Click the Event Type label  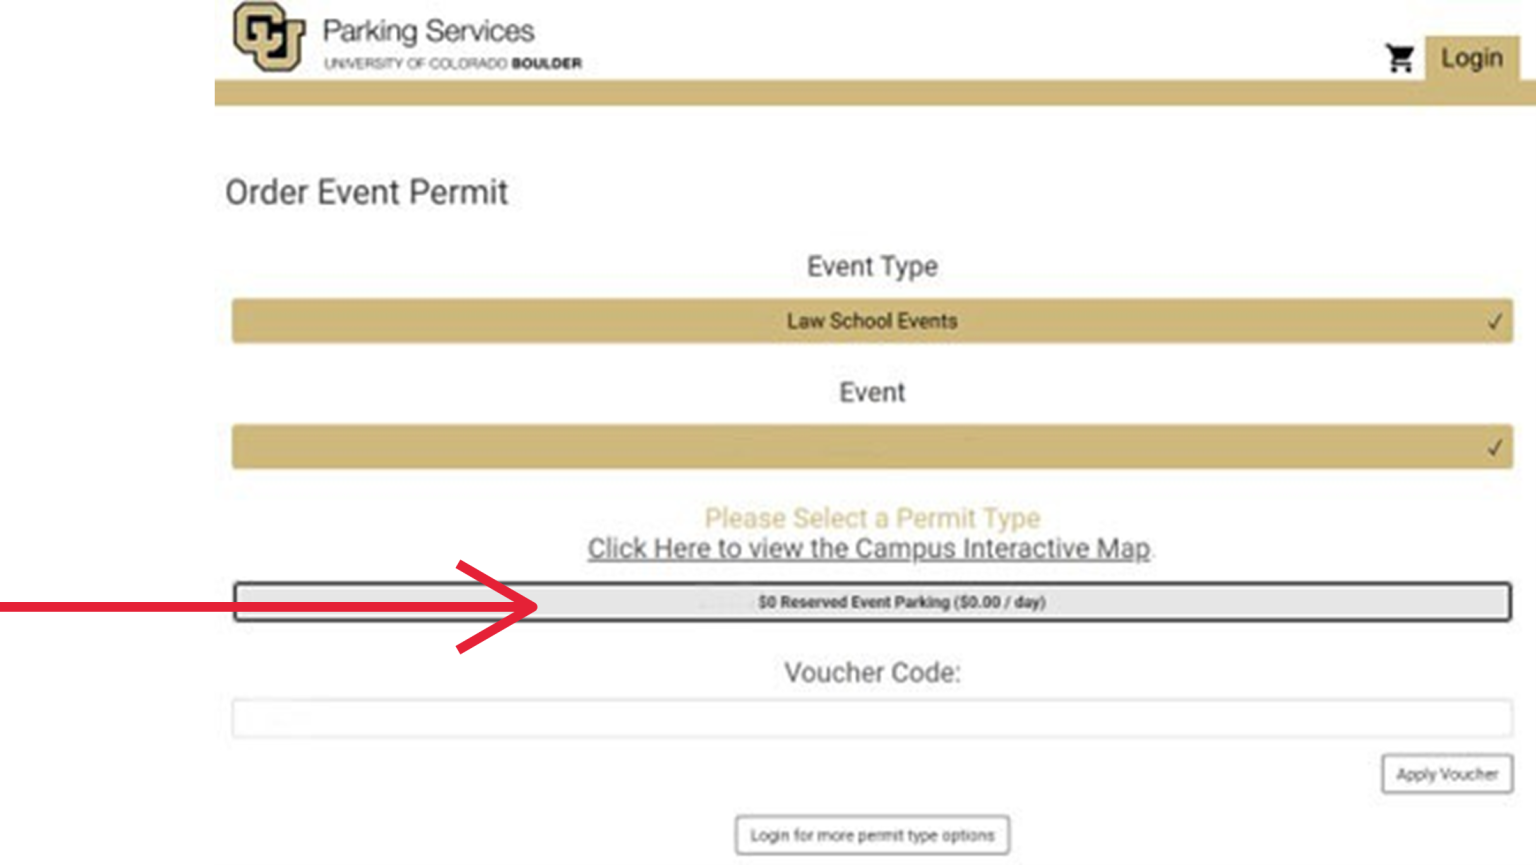point(872,267)
